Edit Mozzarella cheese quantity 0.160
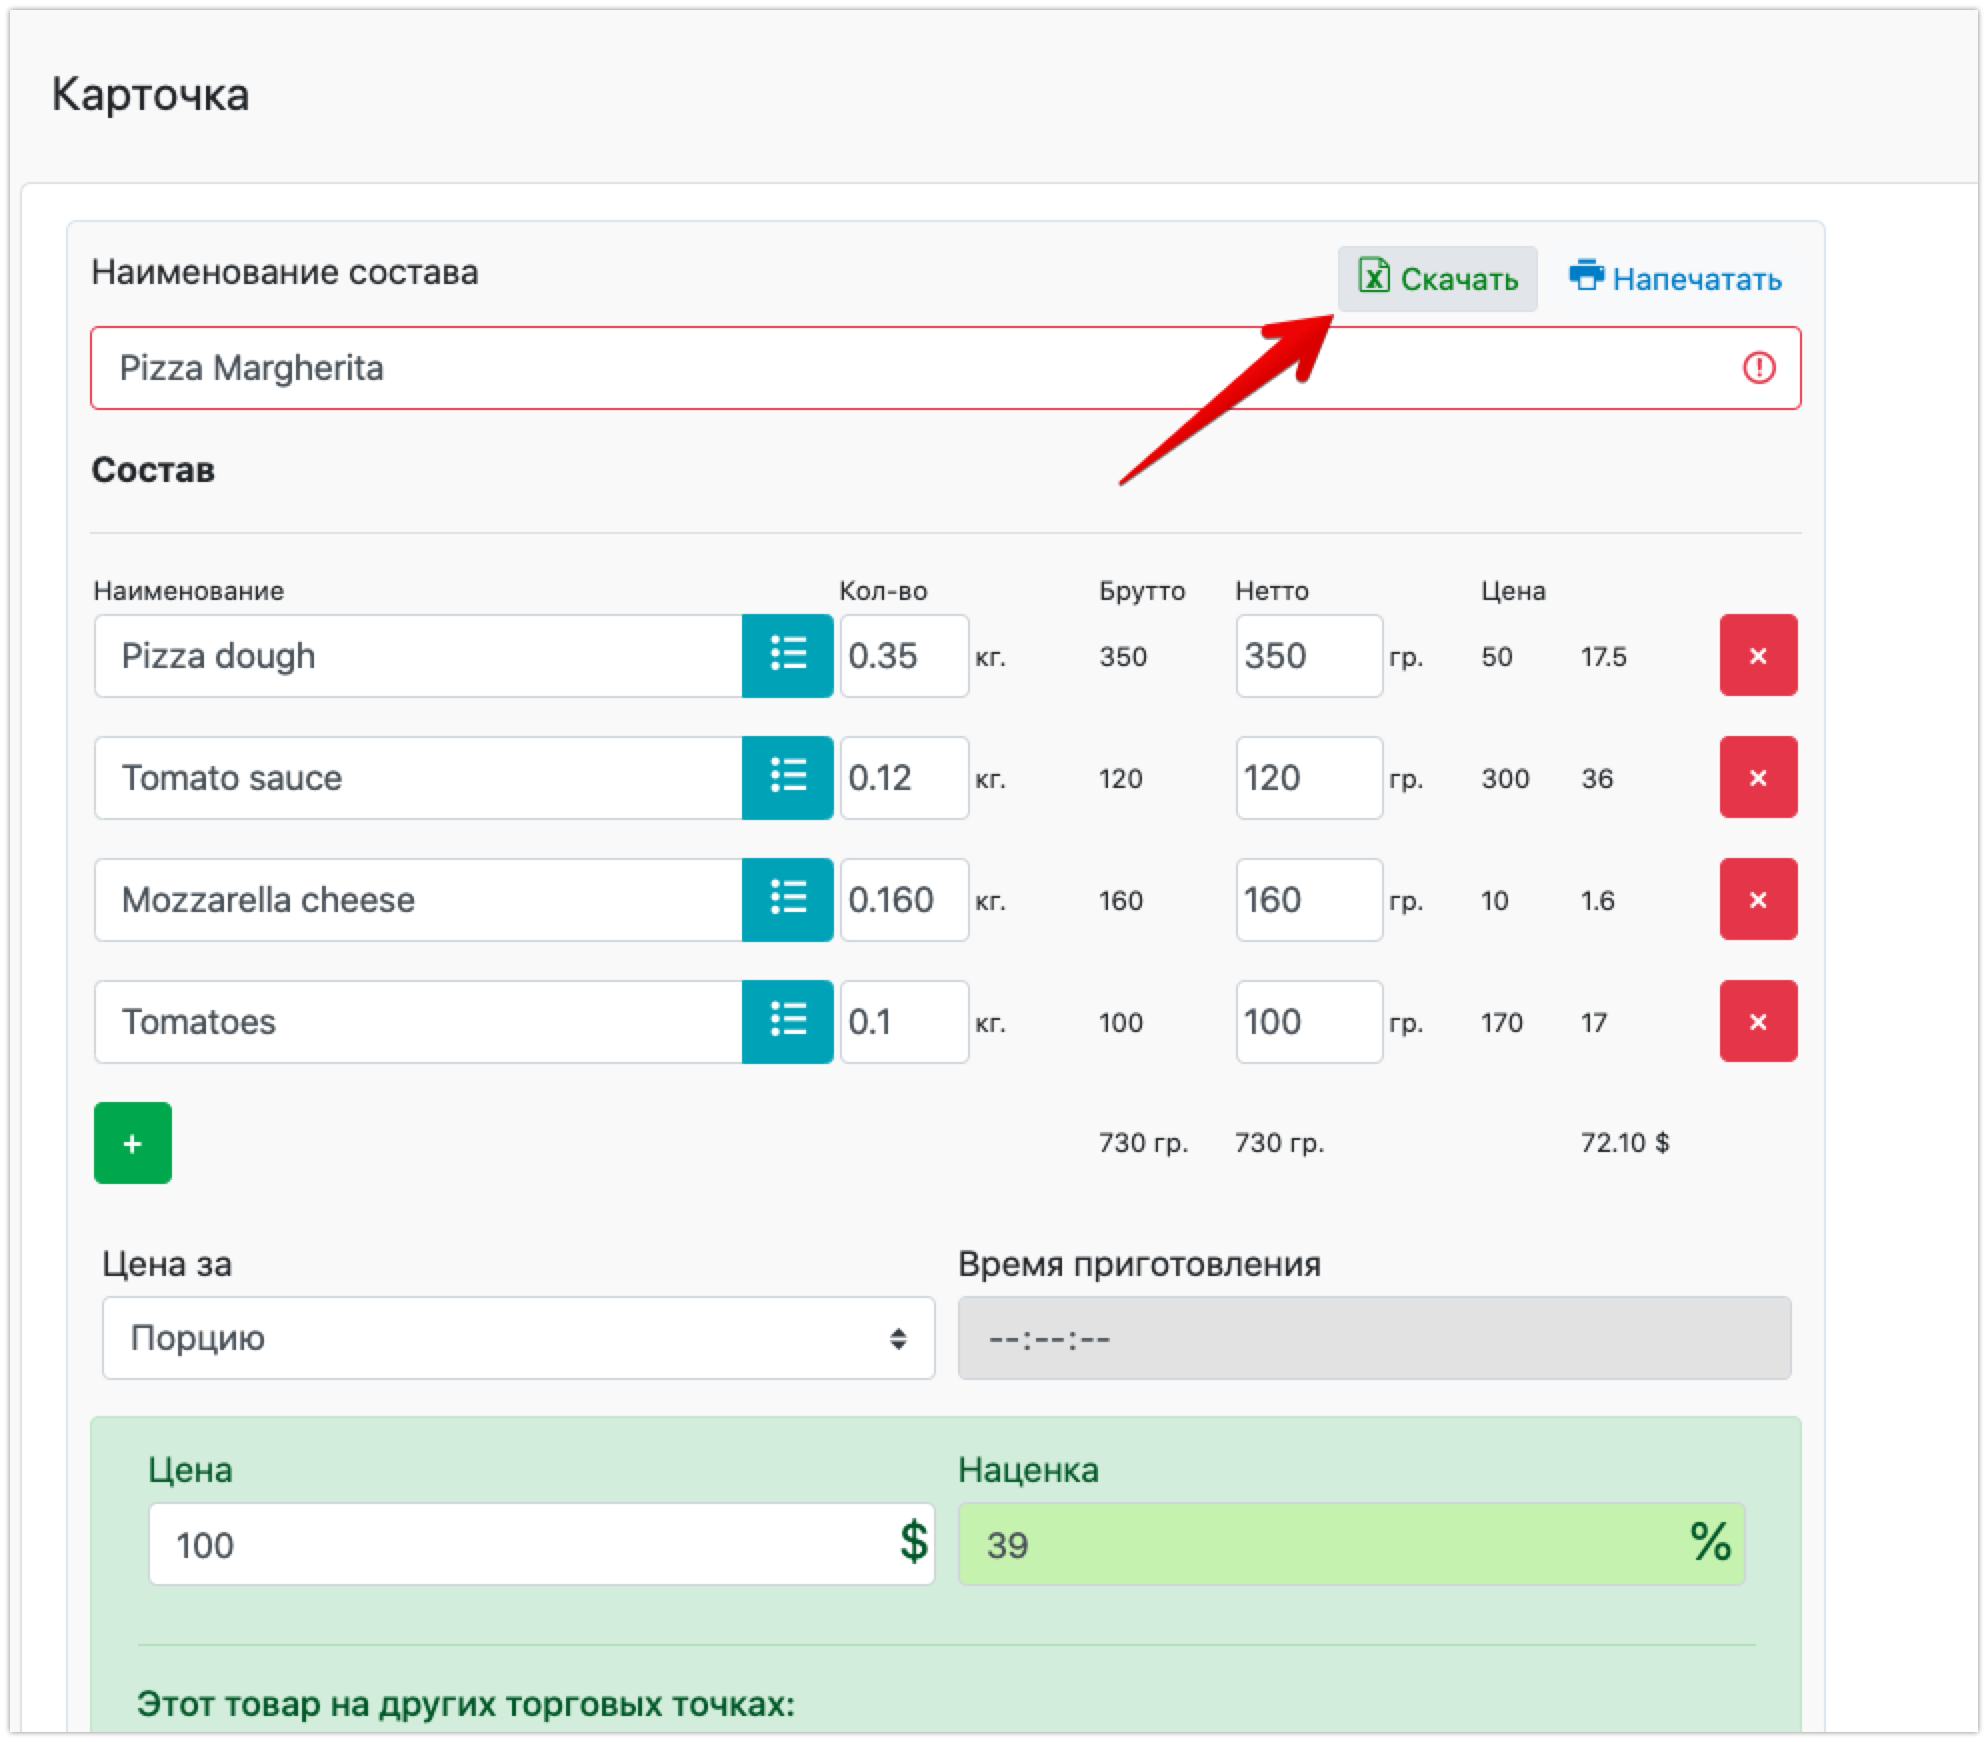This screenshot has height=1742, width=1988. pyautogui.click(x=903, y=900)
